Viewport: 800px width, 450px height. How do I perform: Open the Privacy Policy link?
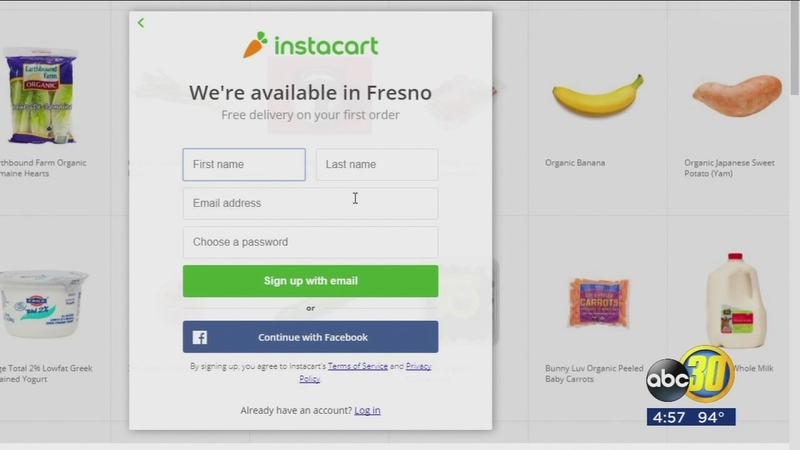pyautogui.click(x=365, y=372)
